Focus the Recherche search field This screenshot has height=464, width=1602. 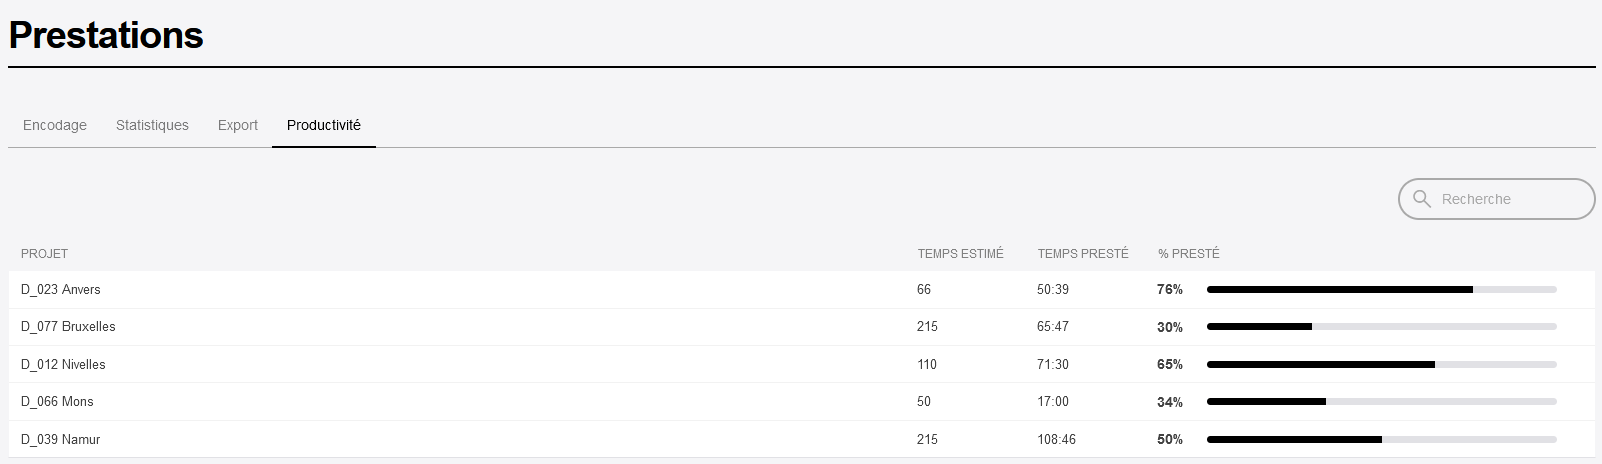point(1496,199)
